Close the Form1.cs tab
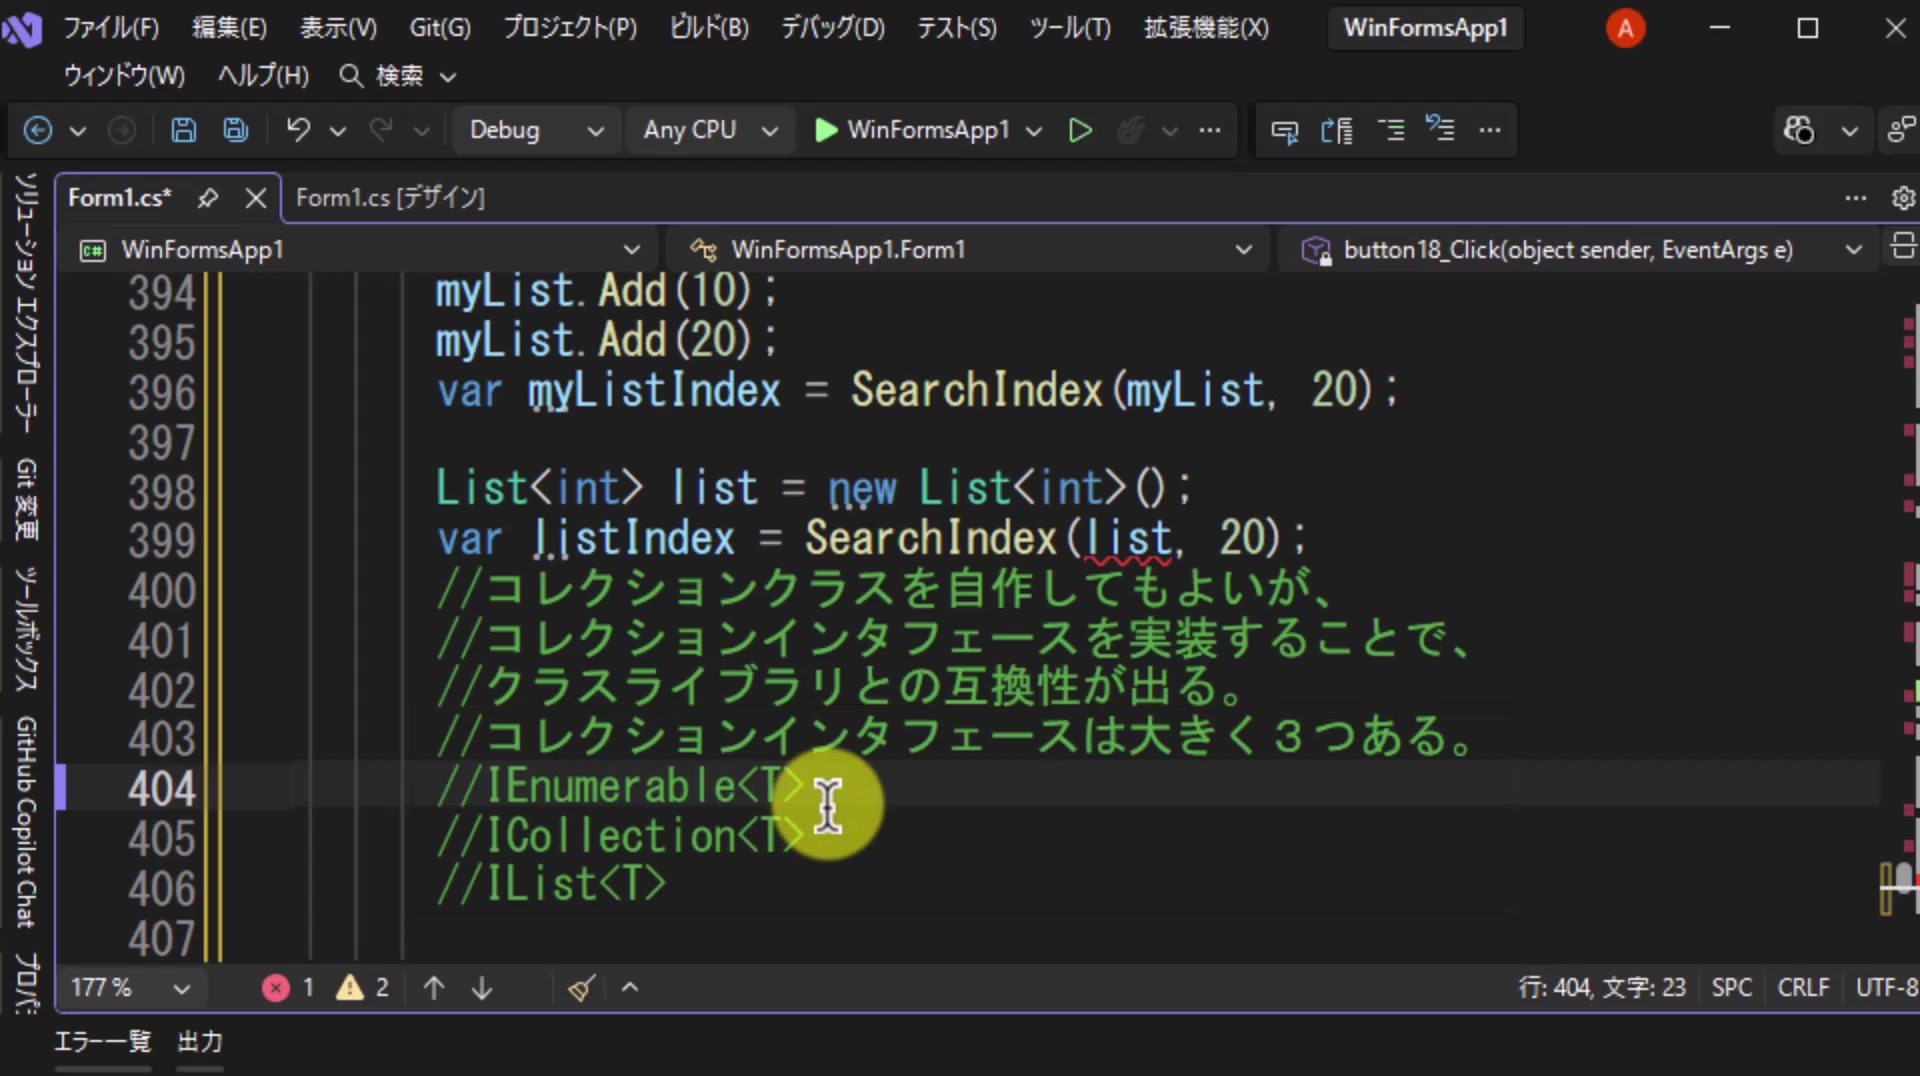Screen dimensions: 1920x1076 [x=256, y=198]
